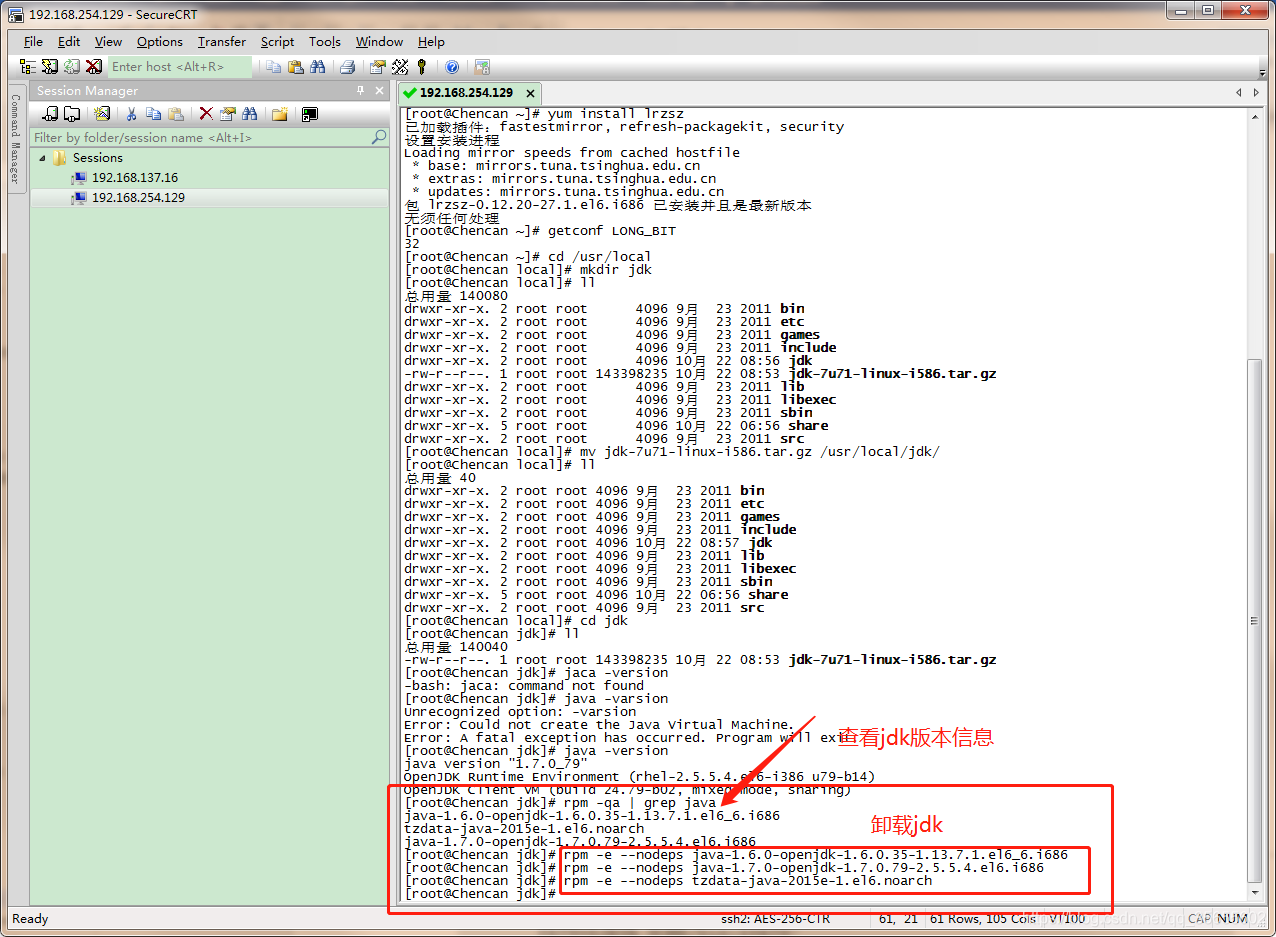Select session 192.168.254.129 in tree
1276x937 pixels.
(x=138, y=198)
